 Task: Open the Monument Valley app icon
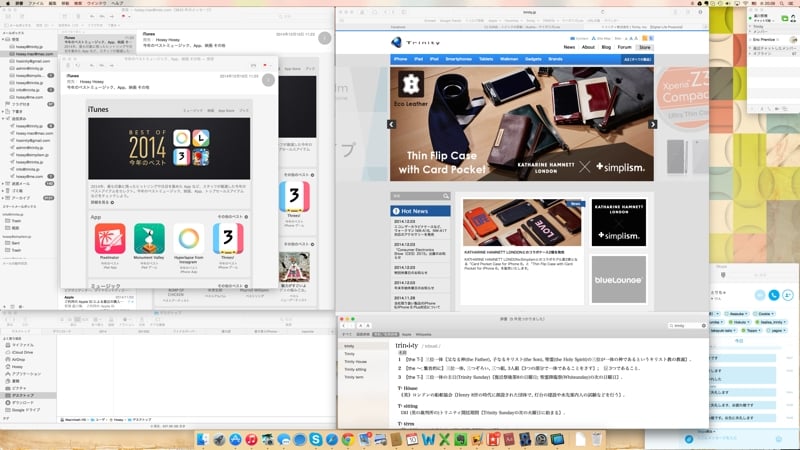coord(149,239)
